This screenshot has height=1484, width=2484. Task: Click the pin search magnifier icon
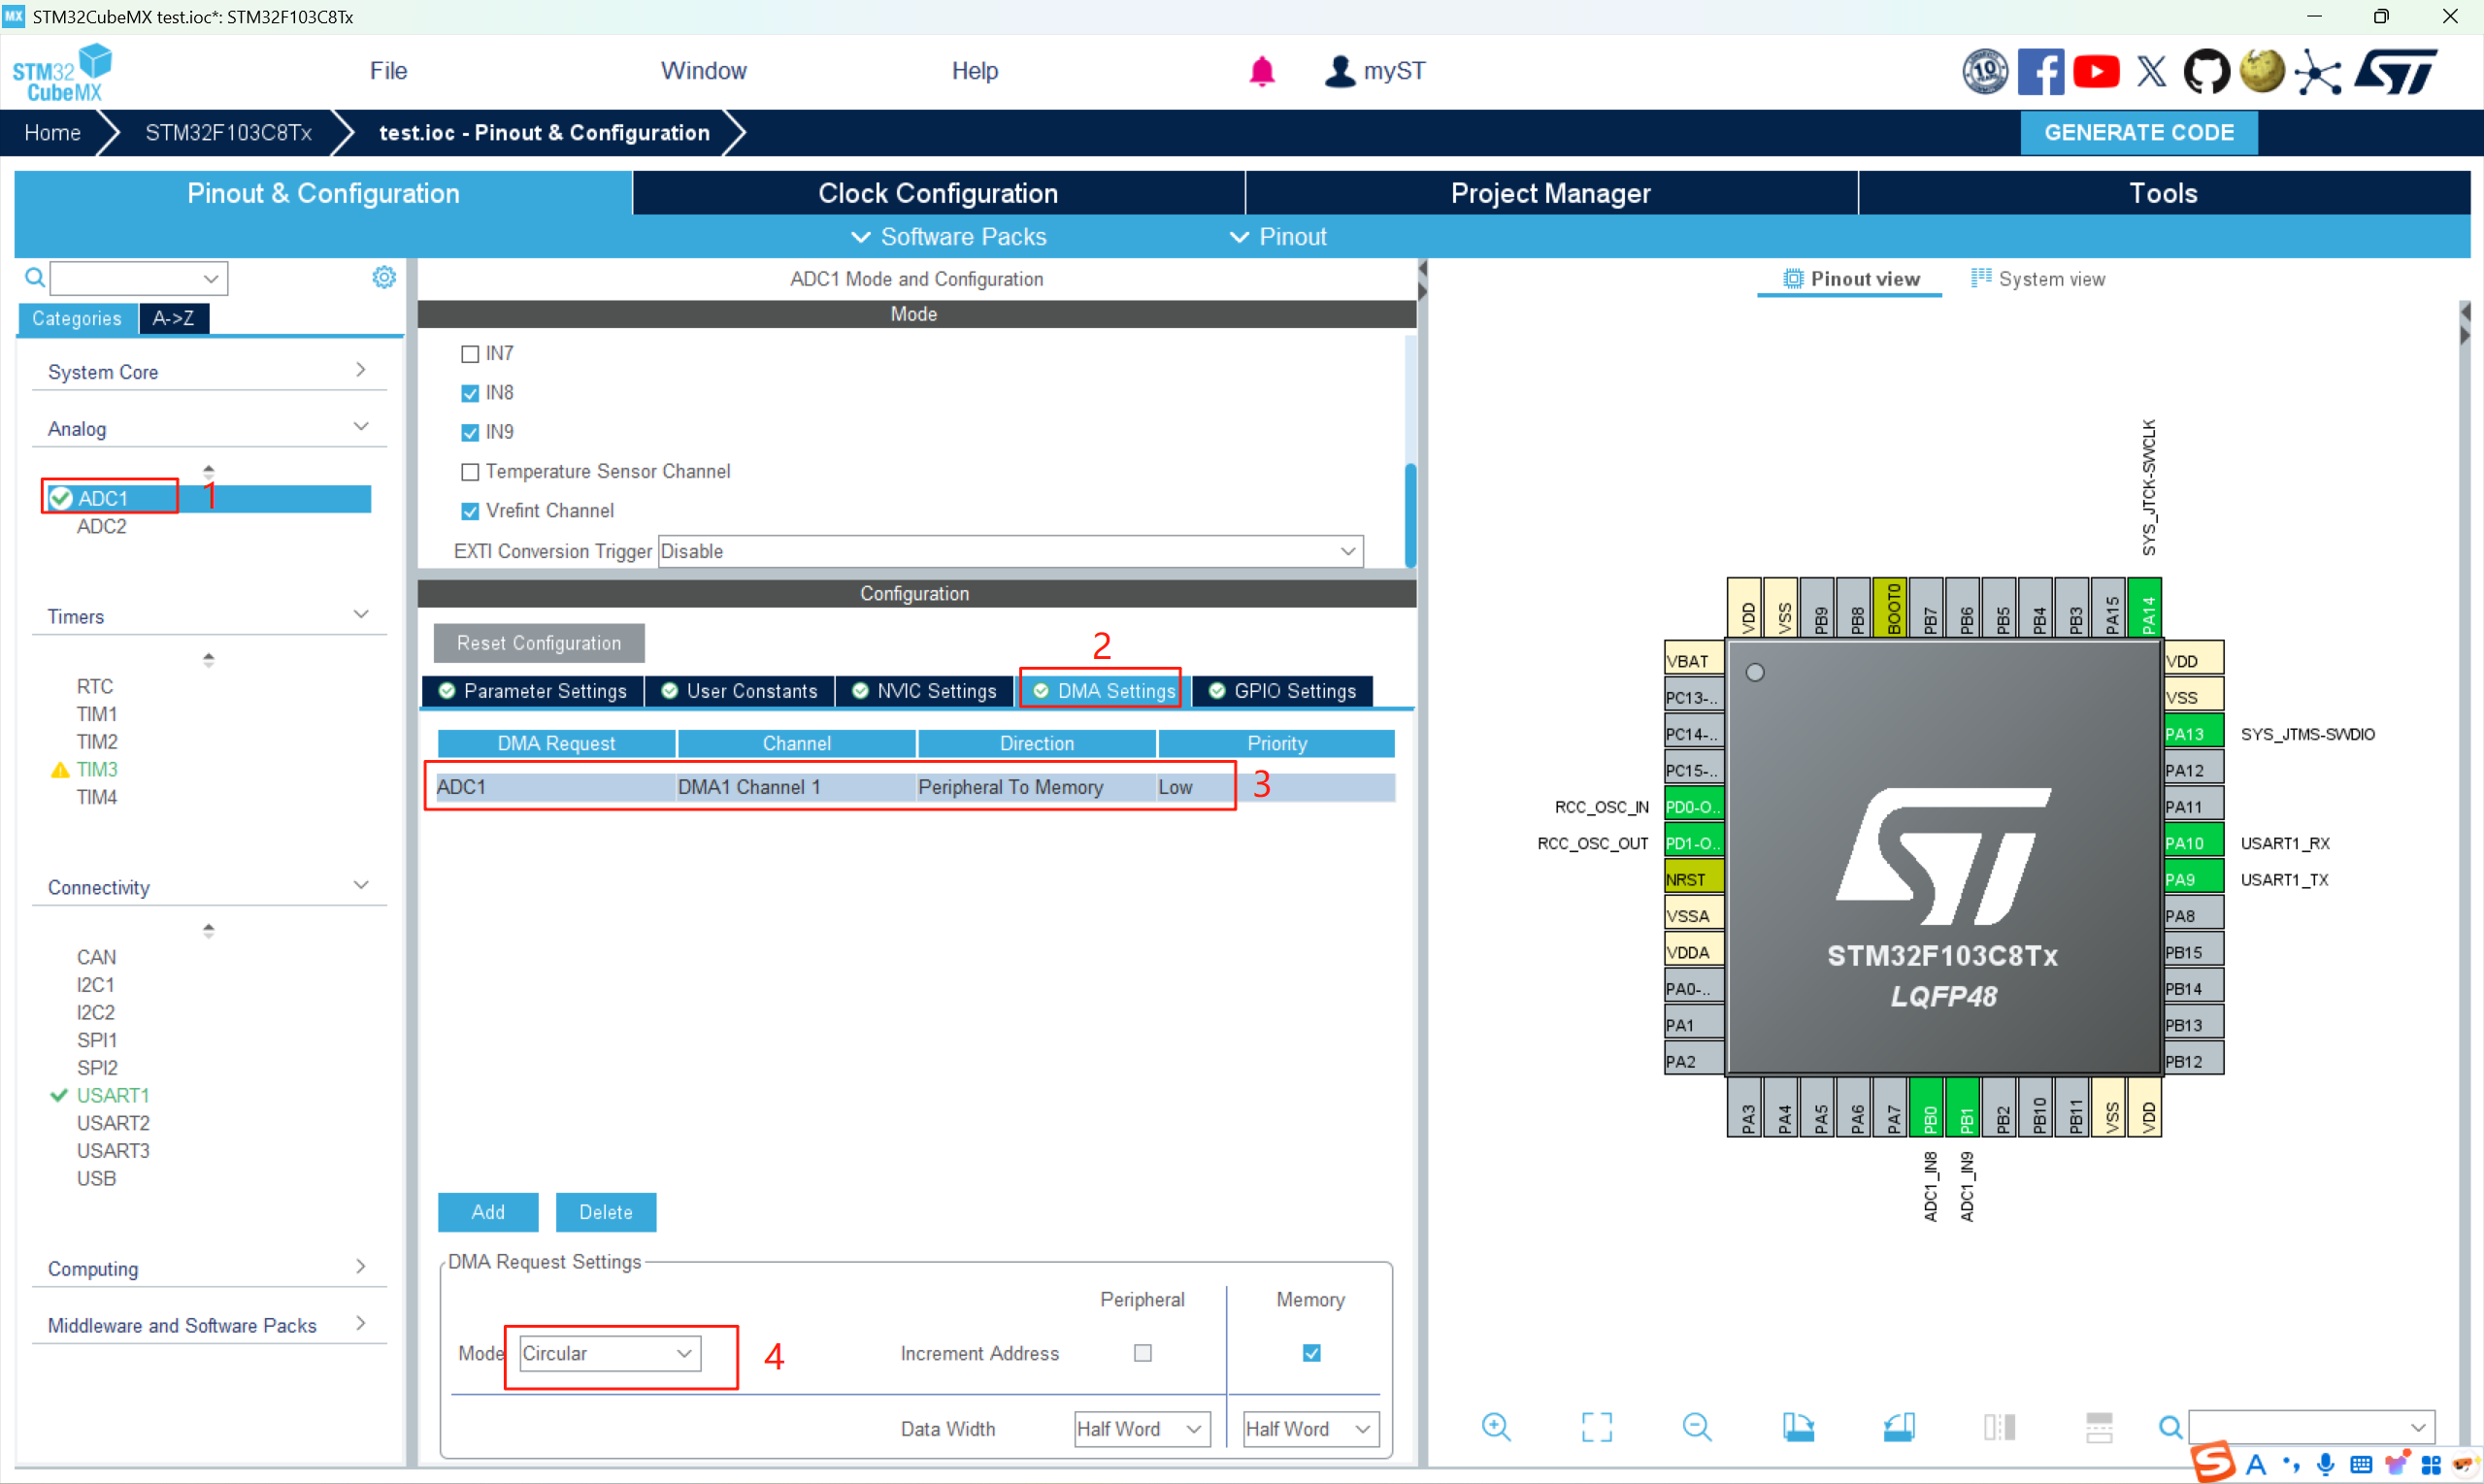coord(2170,1427)
